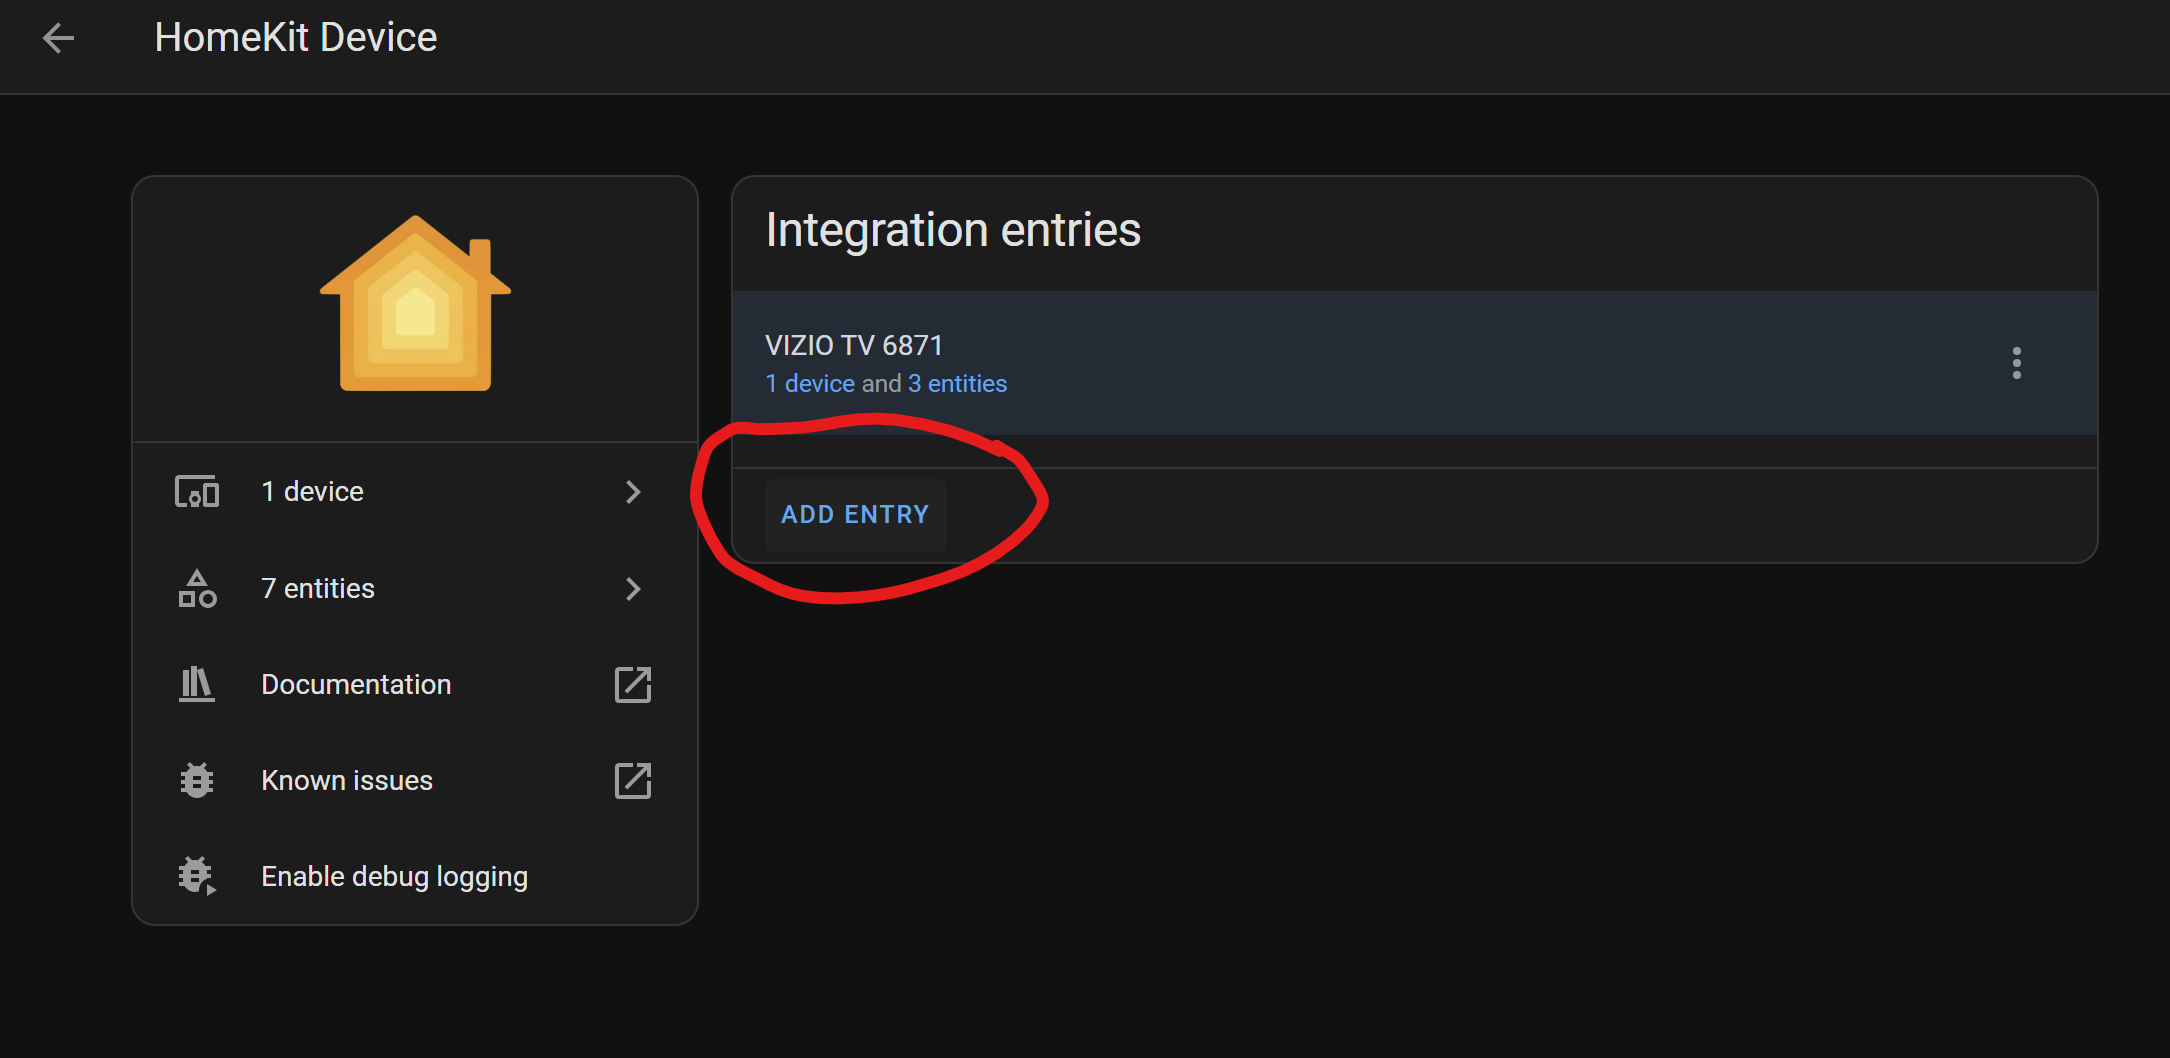Click the ADD ENTRY button
The image size is (2170, 1058).
click(855, 515)
